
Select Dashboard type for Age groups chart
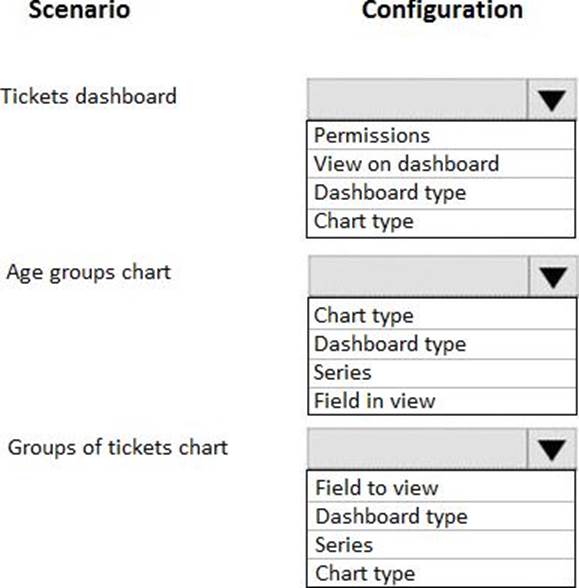point(442,344)
